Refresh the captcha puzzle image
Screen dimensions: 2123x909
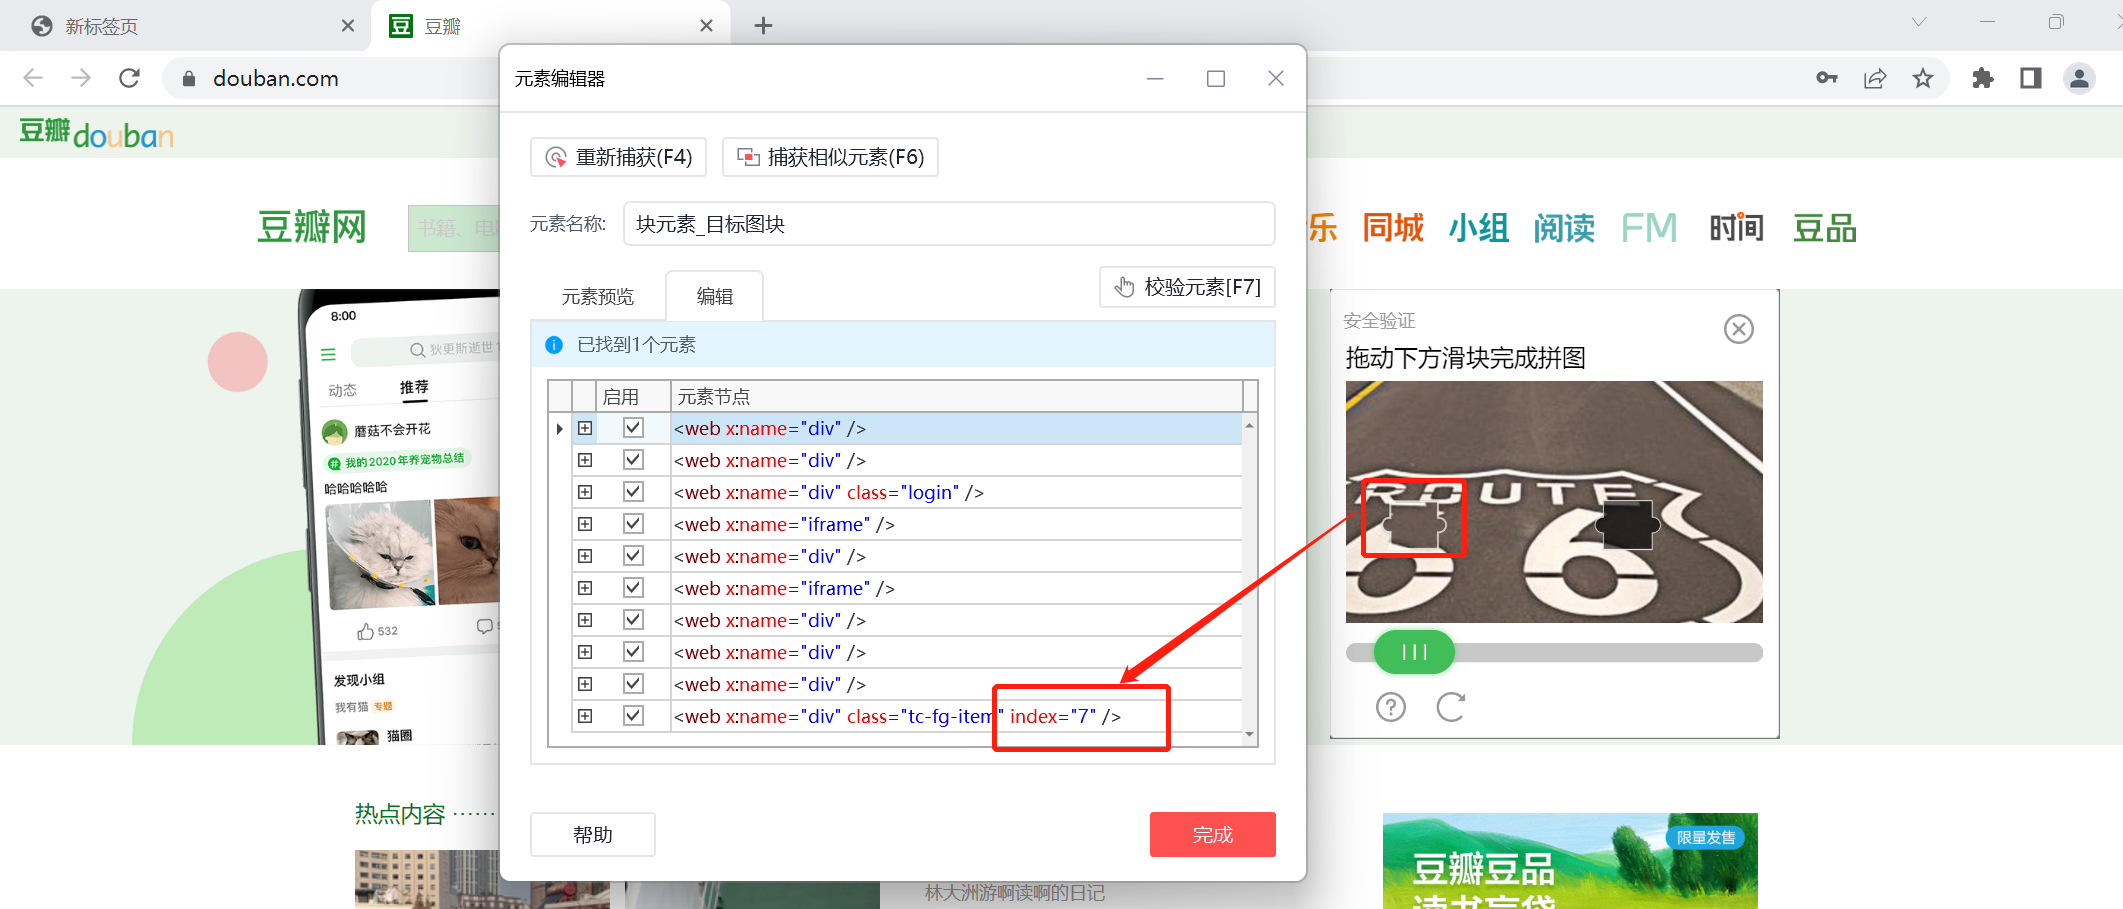pyautogui.click(x=1451, y=707)
